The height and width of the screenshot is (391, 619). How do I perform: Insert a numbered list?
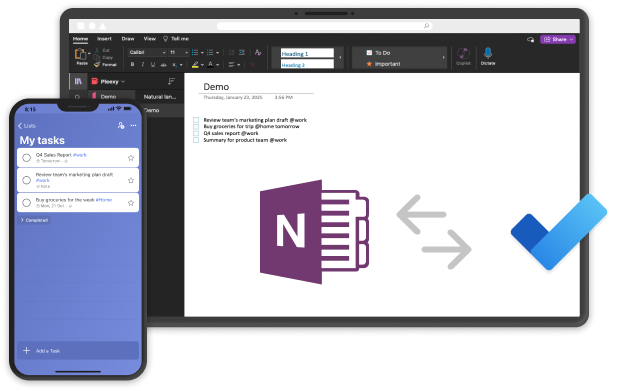[x=210, y=52]
